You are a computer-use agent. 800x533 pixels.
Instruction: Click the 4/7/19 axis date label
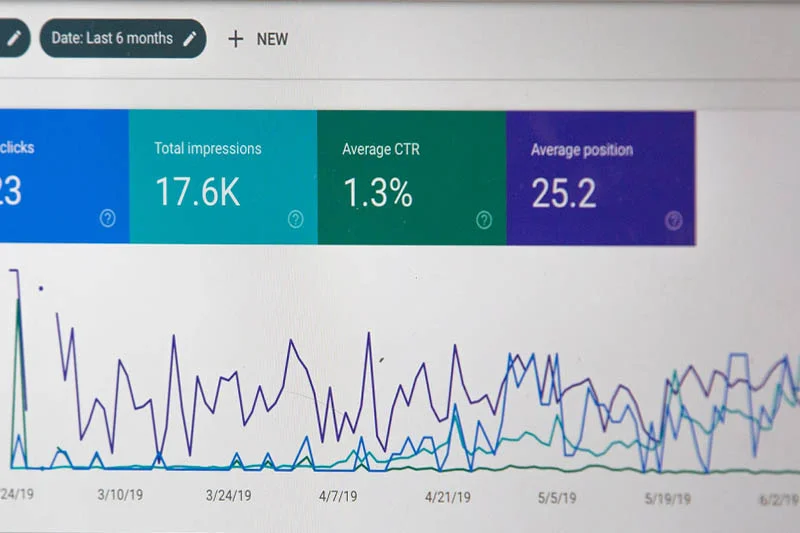[338, 496]
